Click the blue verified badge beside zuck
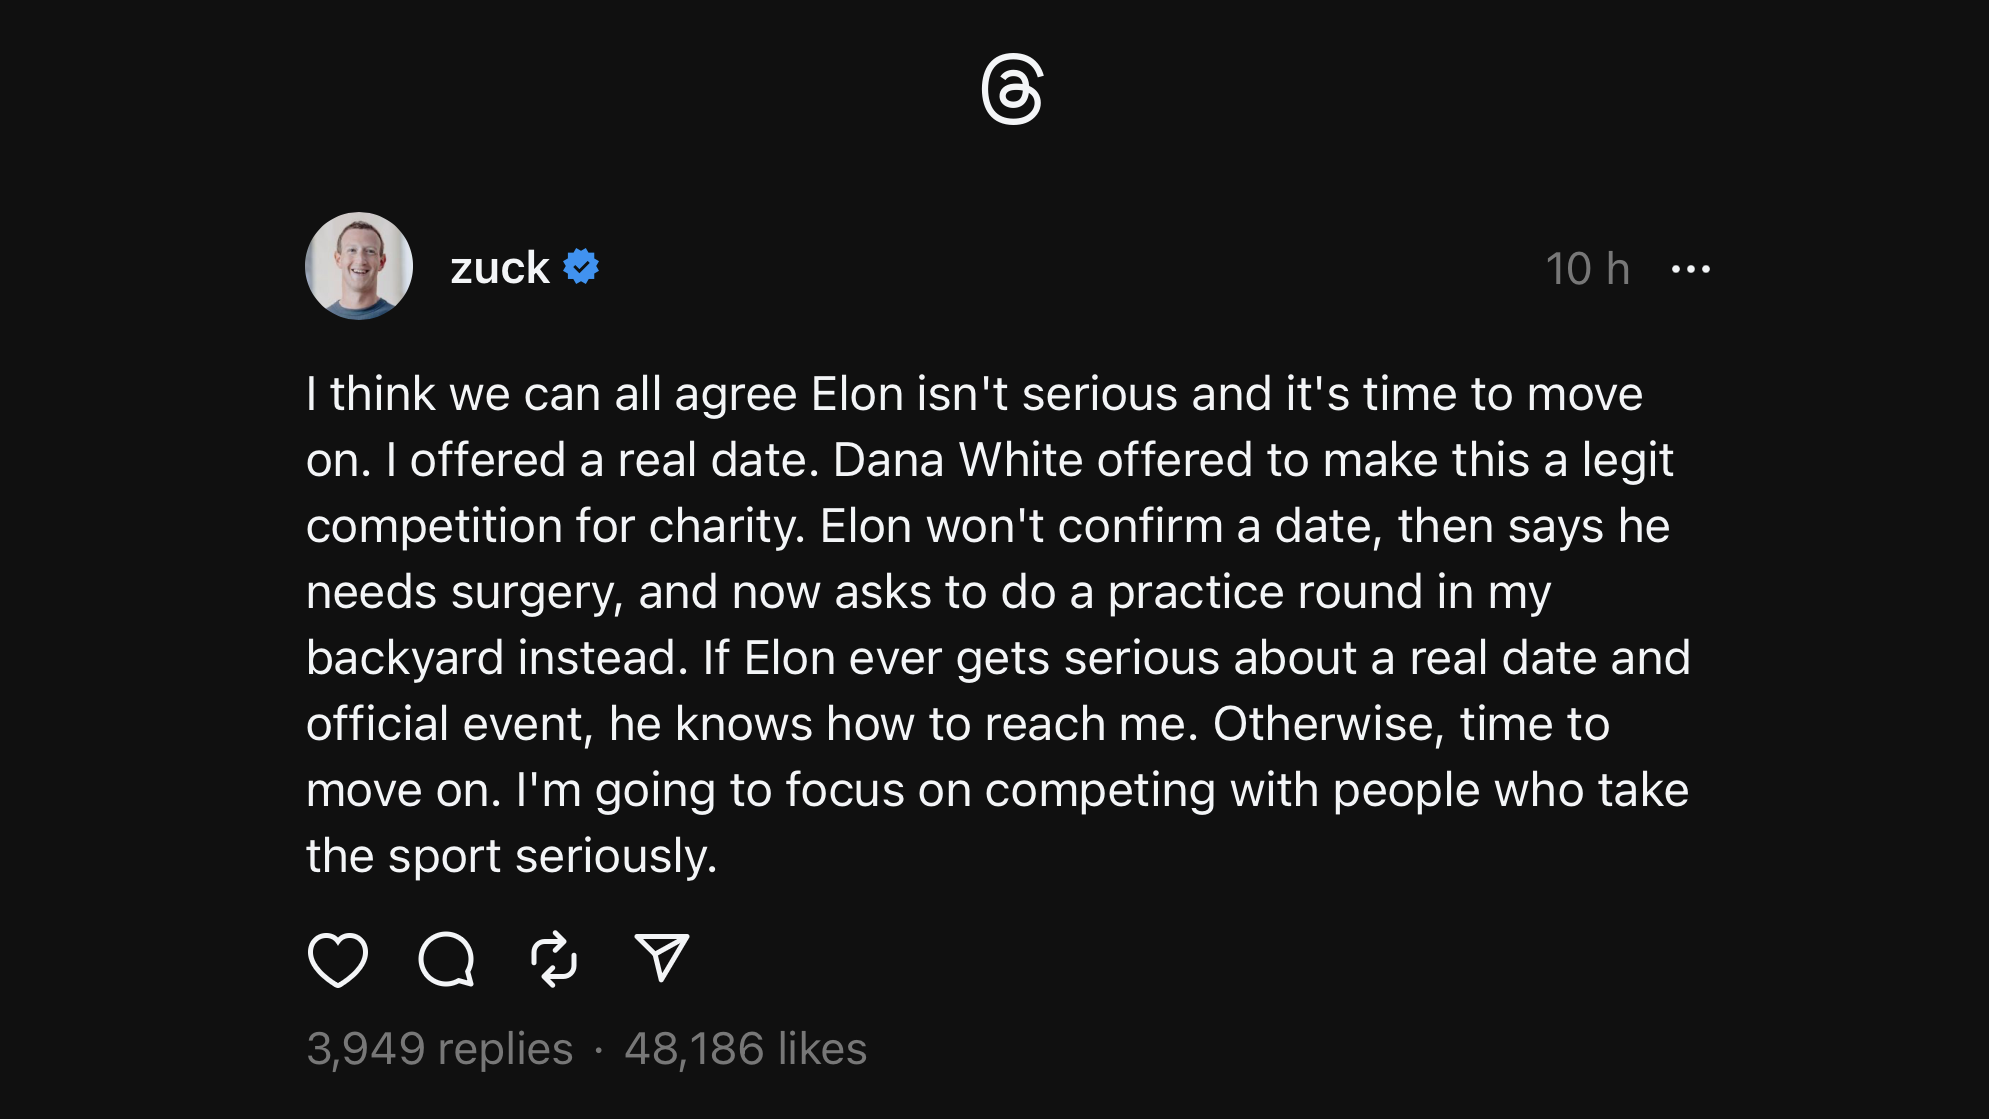 [x=581, y=267]
